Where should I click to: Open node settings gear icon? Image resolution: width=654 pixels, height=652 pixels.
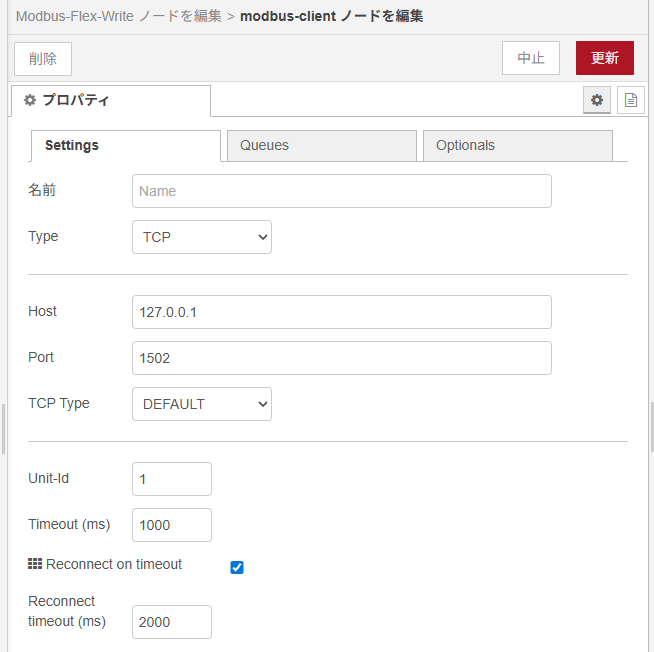coord(597,100)
